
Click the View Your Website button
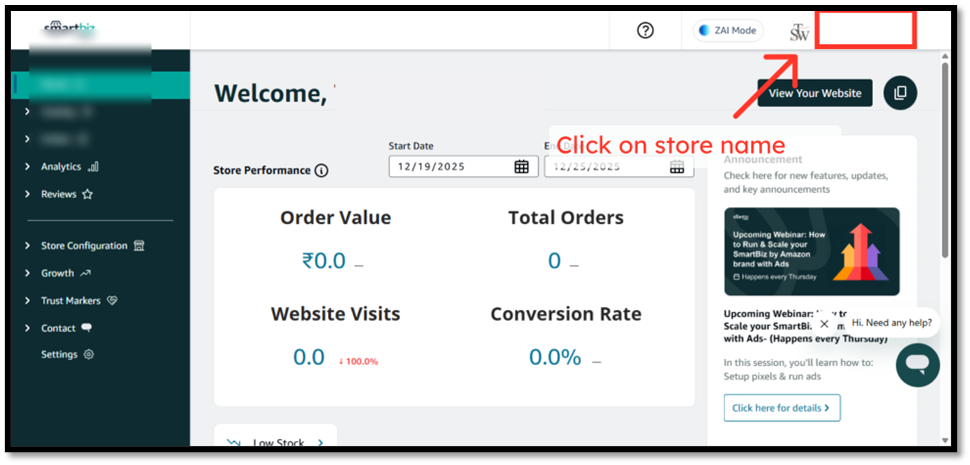(814, 93)
